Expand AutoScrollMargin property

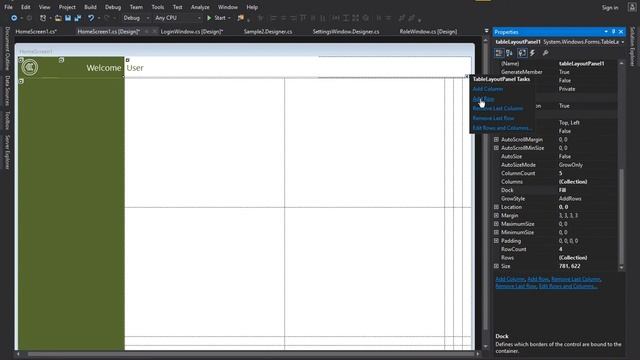point(496,140)
